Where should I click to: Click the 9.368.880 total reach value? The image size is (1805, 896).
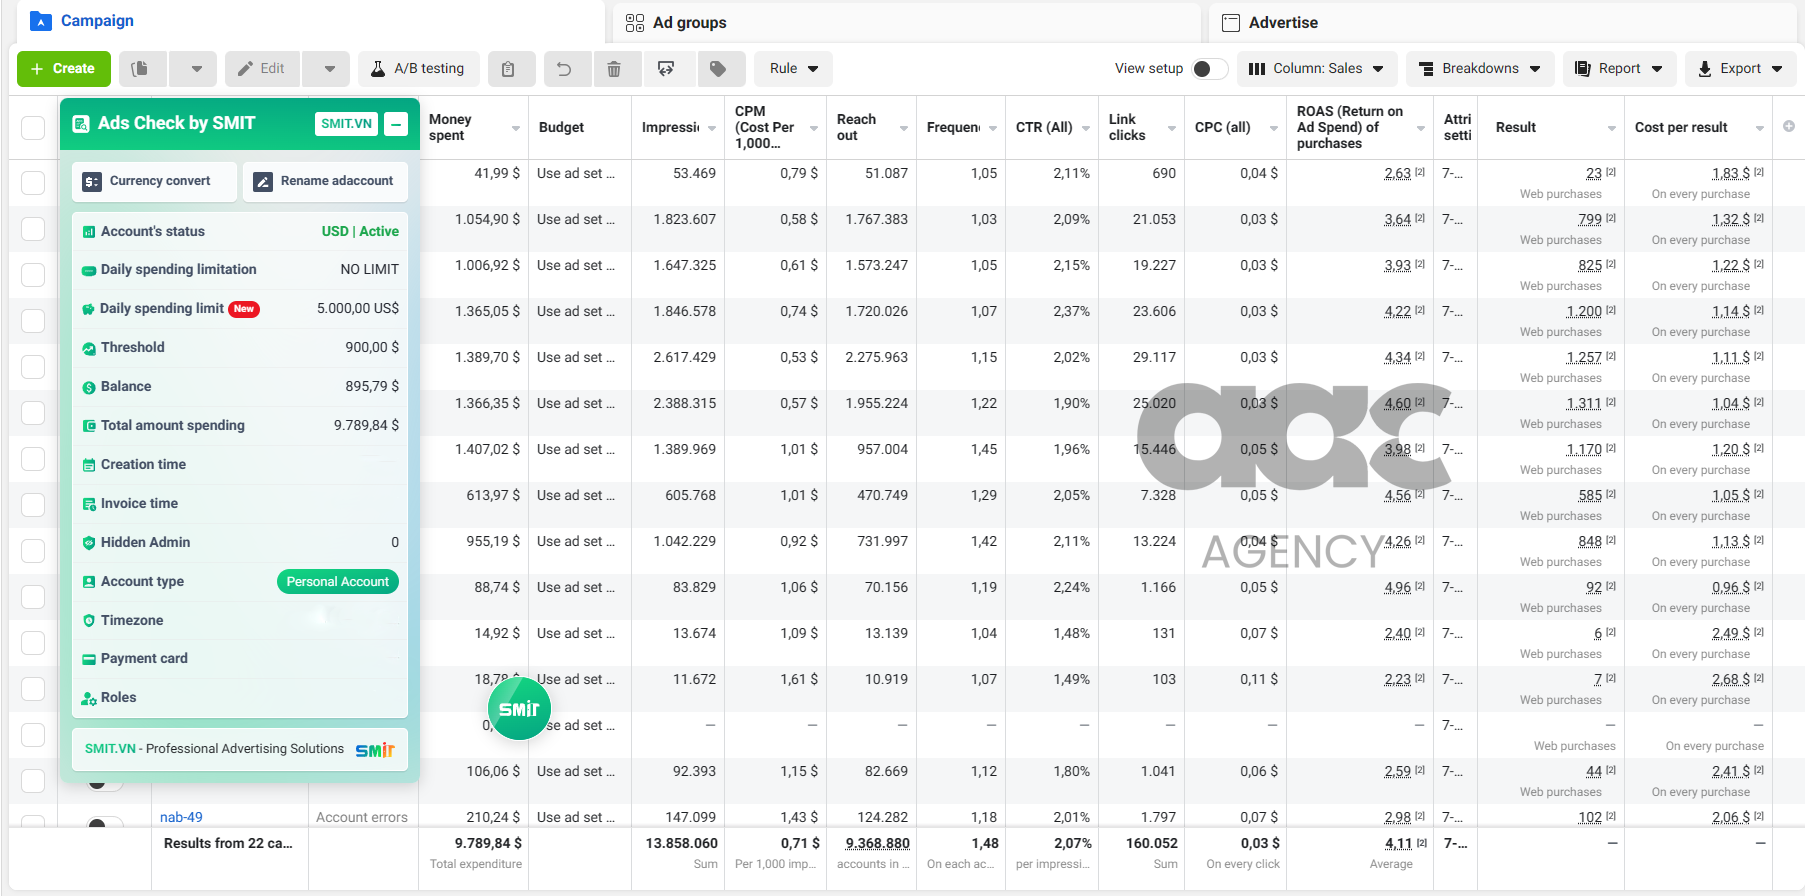coord(877,844)
